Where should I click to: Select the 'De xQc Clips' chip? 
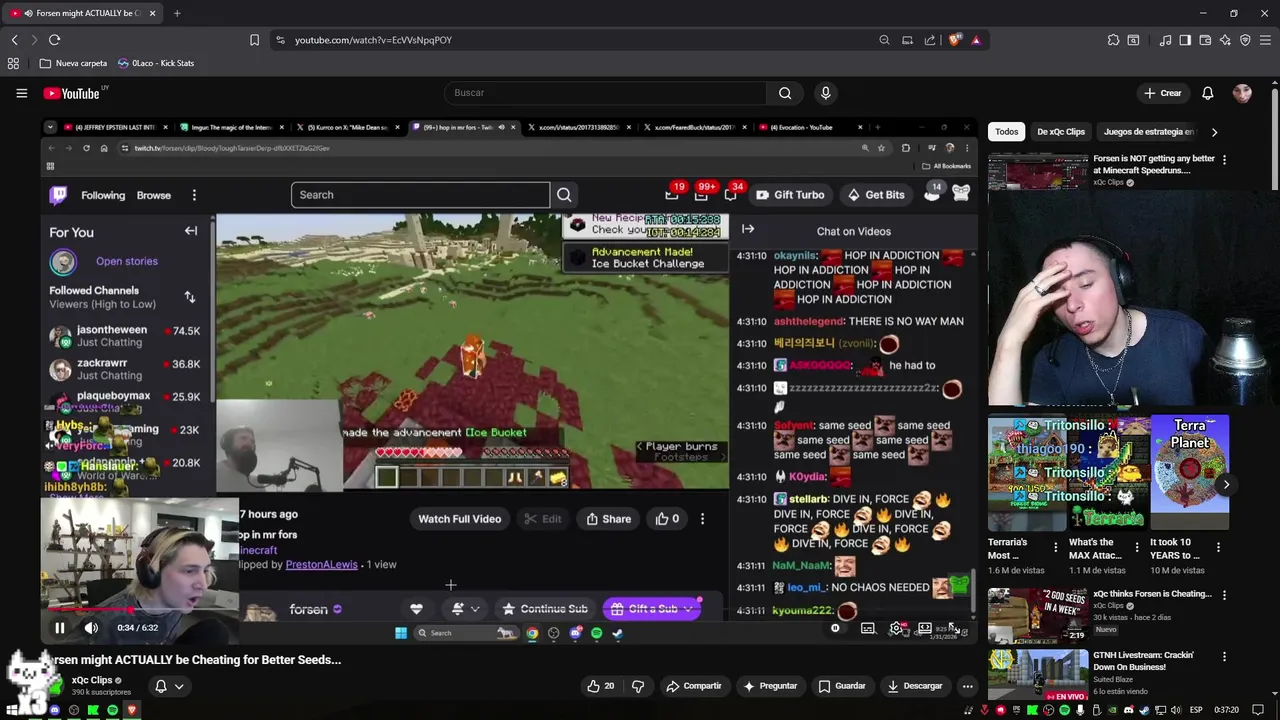coord(1060,131)
